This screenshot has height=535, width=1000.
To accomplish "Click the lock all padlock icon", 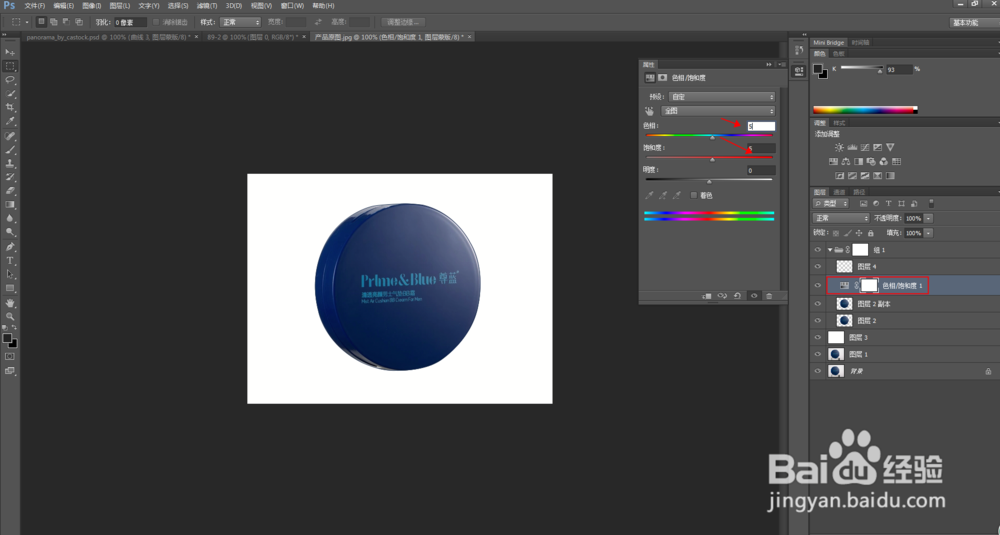I will point(871,233).
